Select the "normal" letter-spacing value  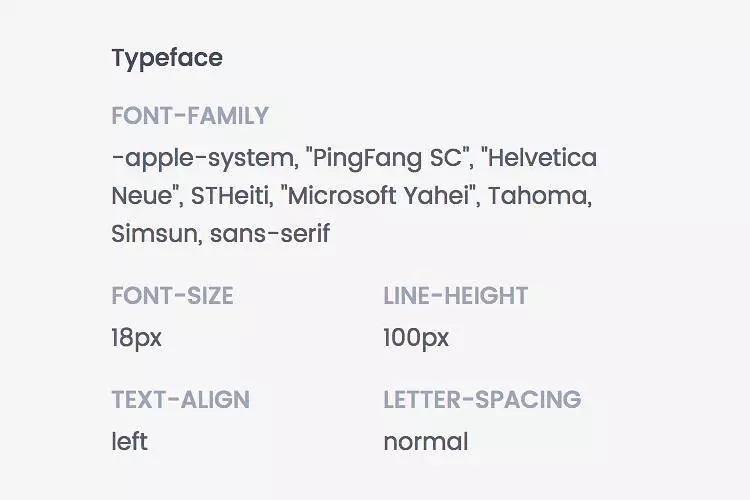click(425, 441)
